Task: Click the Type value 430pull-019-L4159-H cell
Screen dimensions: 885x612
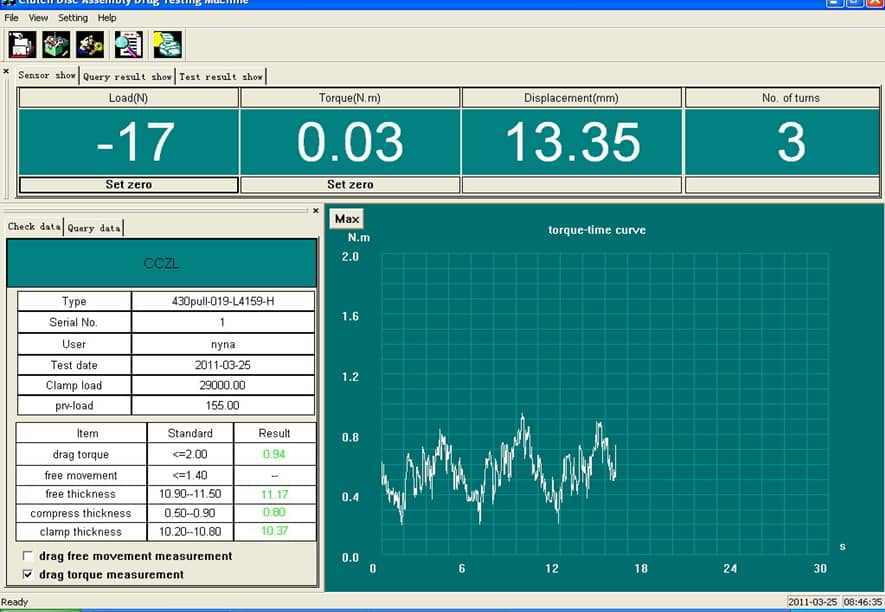Action: coord(223,301)
